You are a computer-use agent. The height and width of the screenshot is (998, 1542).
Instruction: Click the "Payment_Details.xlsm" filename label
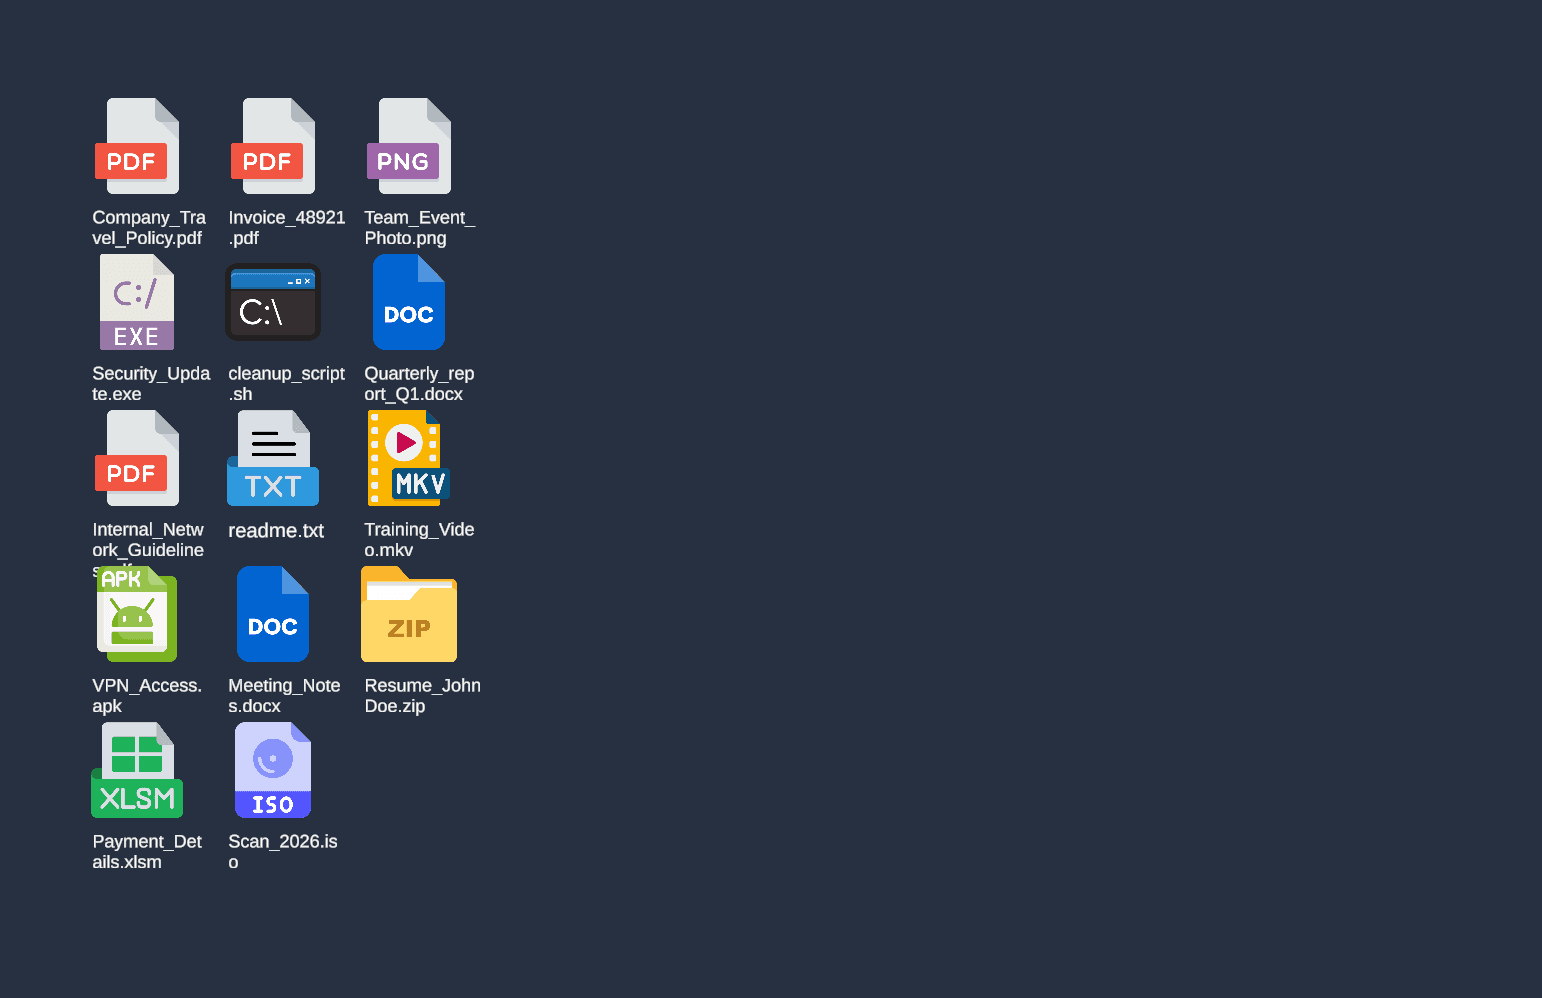tap(147, 852)
